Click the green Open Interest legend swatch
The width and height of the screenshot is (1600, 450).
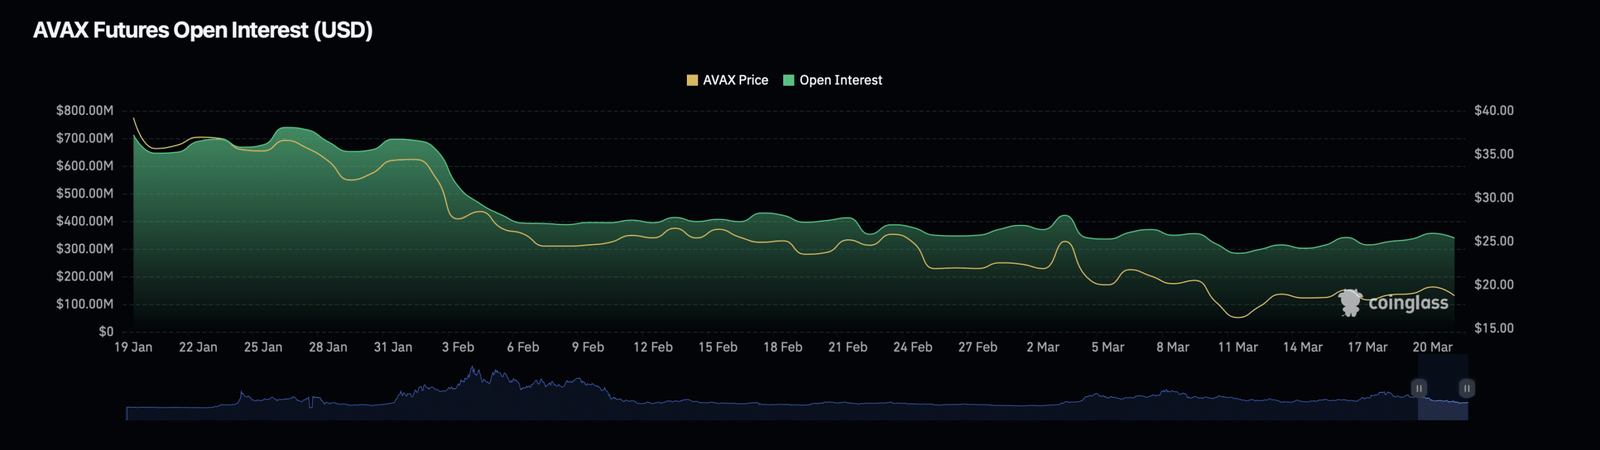click(788, 80)
